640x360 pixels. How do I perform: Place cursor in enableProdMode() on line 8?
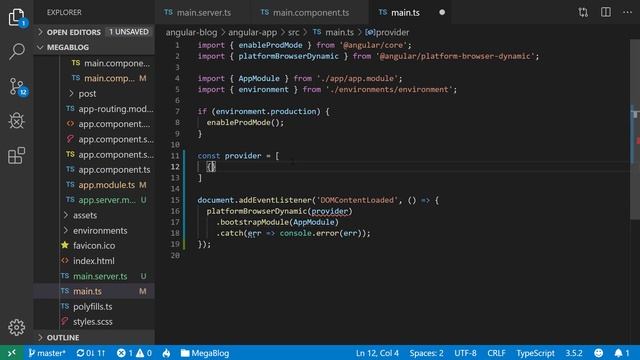click(245, 122)
